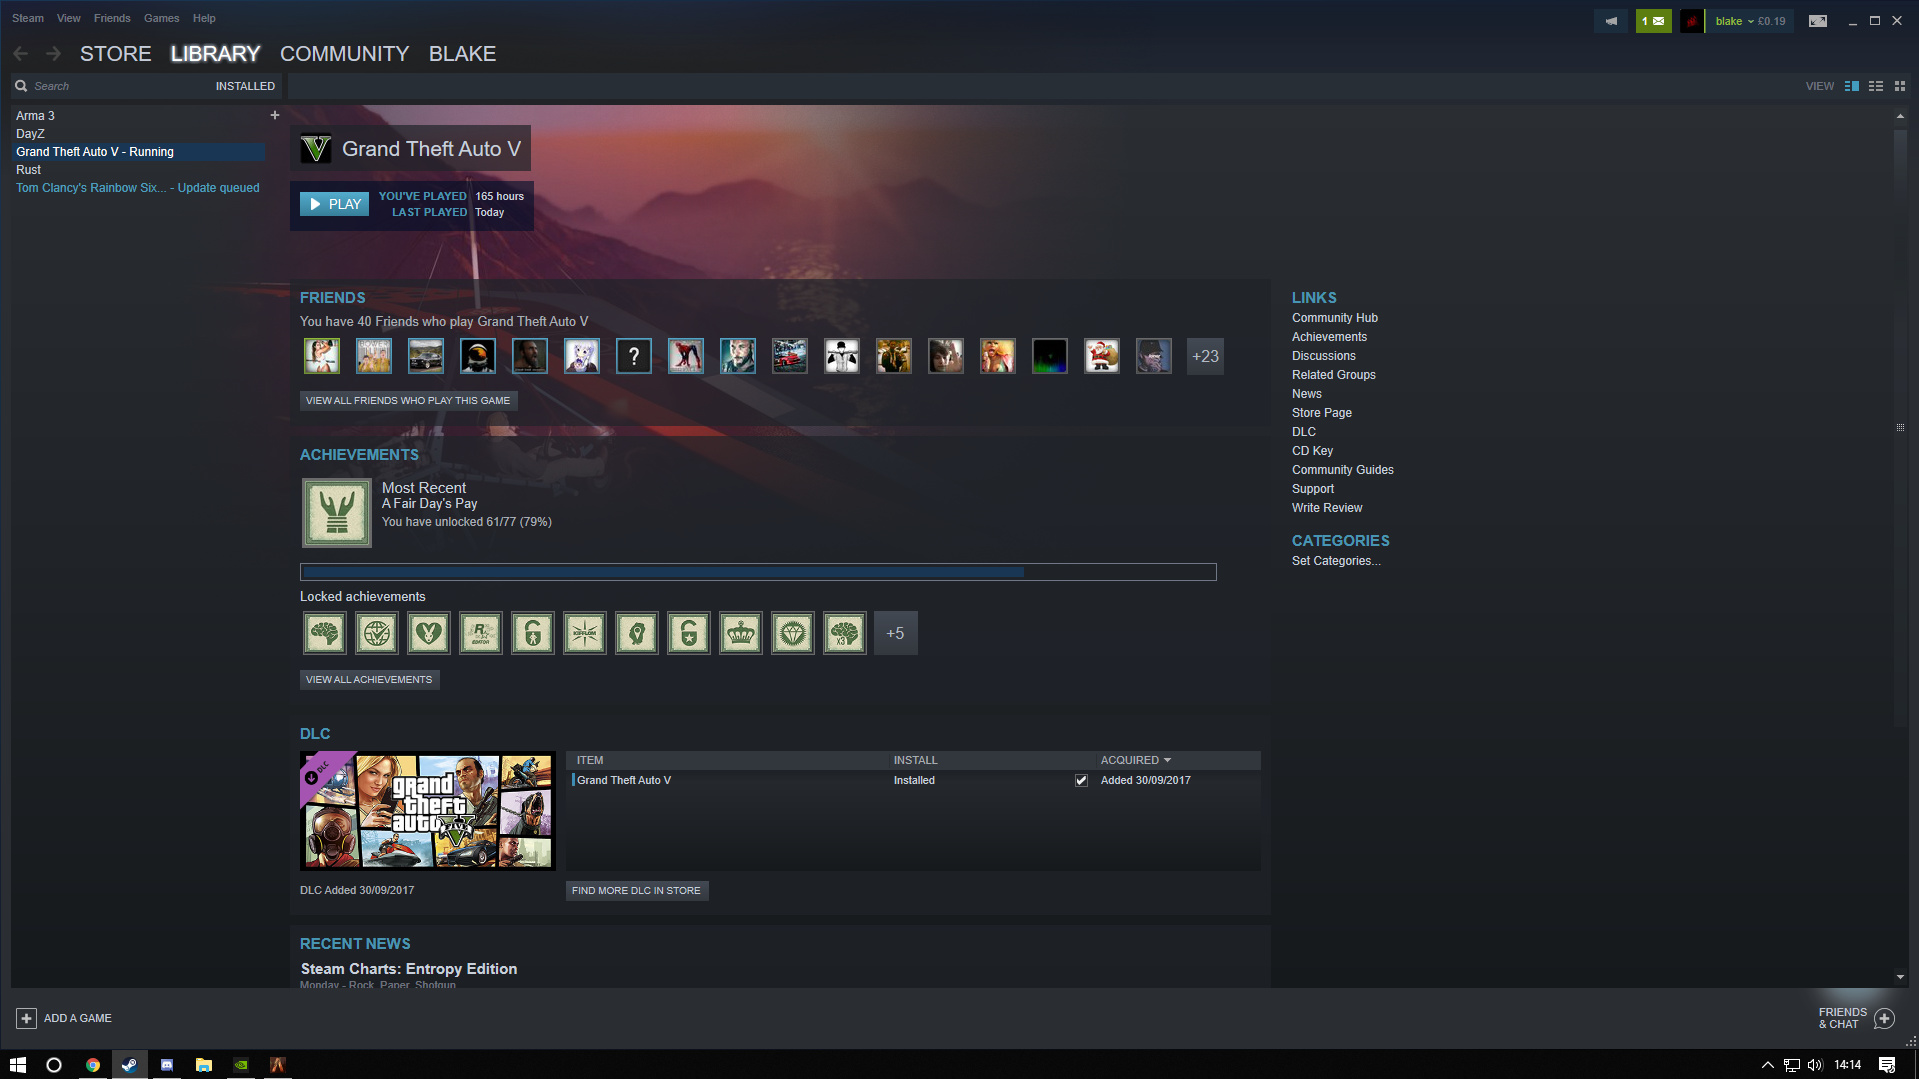Click Find More DLC in Store
Viewport: 1919px width, 1079px height.
[x=636, y=890]
